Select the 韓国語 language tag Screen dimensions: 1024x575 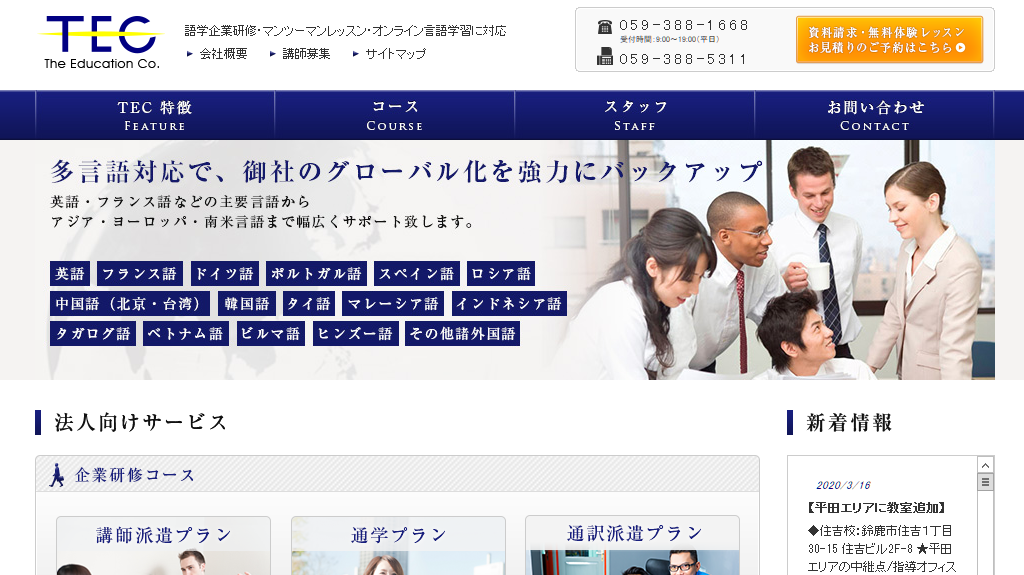[x=247, y=304]
